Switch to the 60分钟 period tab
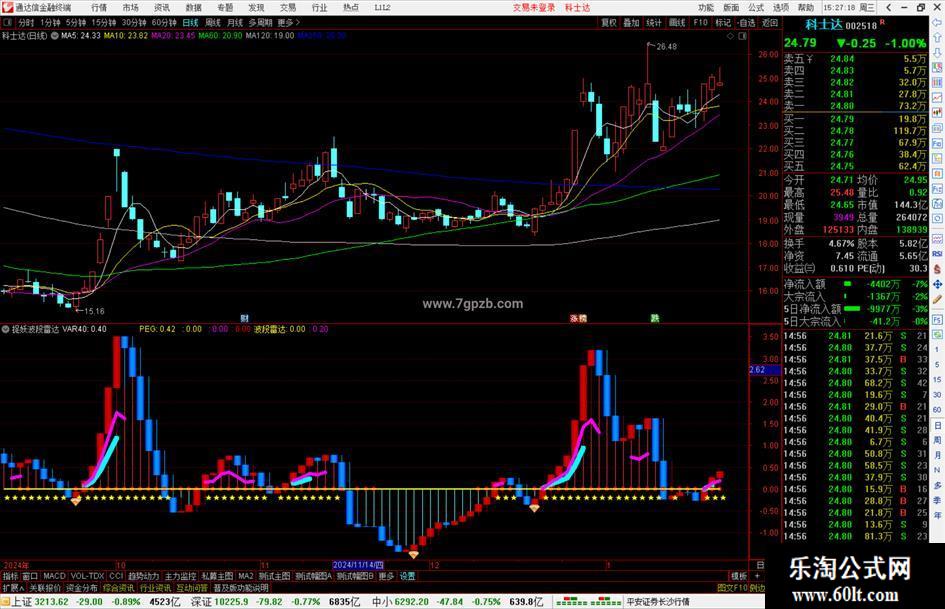The height and width of the screenshot is (609, 945). [x=164, y=22]
